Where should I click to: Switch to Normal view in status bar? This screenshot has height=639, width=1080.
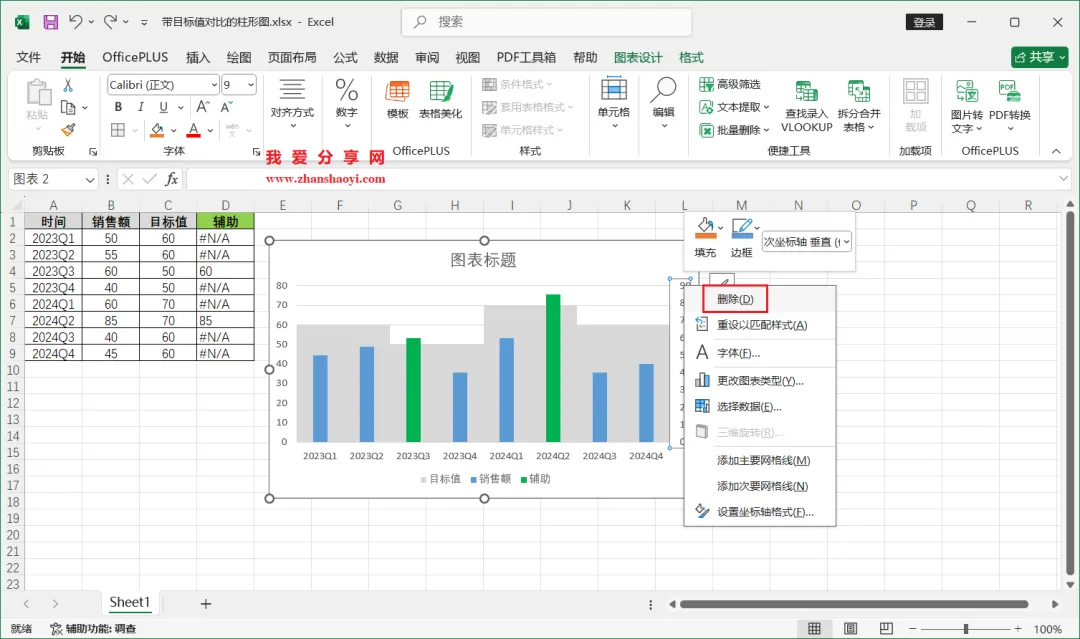tap(814, 628)
